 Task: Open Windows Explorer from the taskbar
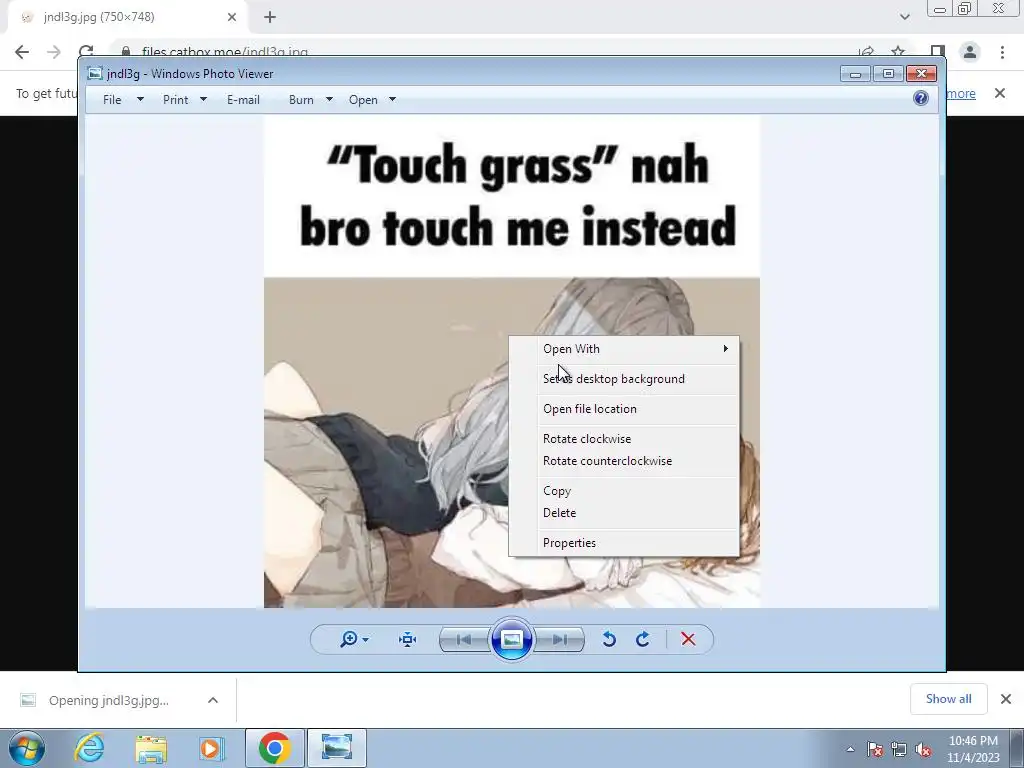point(151,748)
